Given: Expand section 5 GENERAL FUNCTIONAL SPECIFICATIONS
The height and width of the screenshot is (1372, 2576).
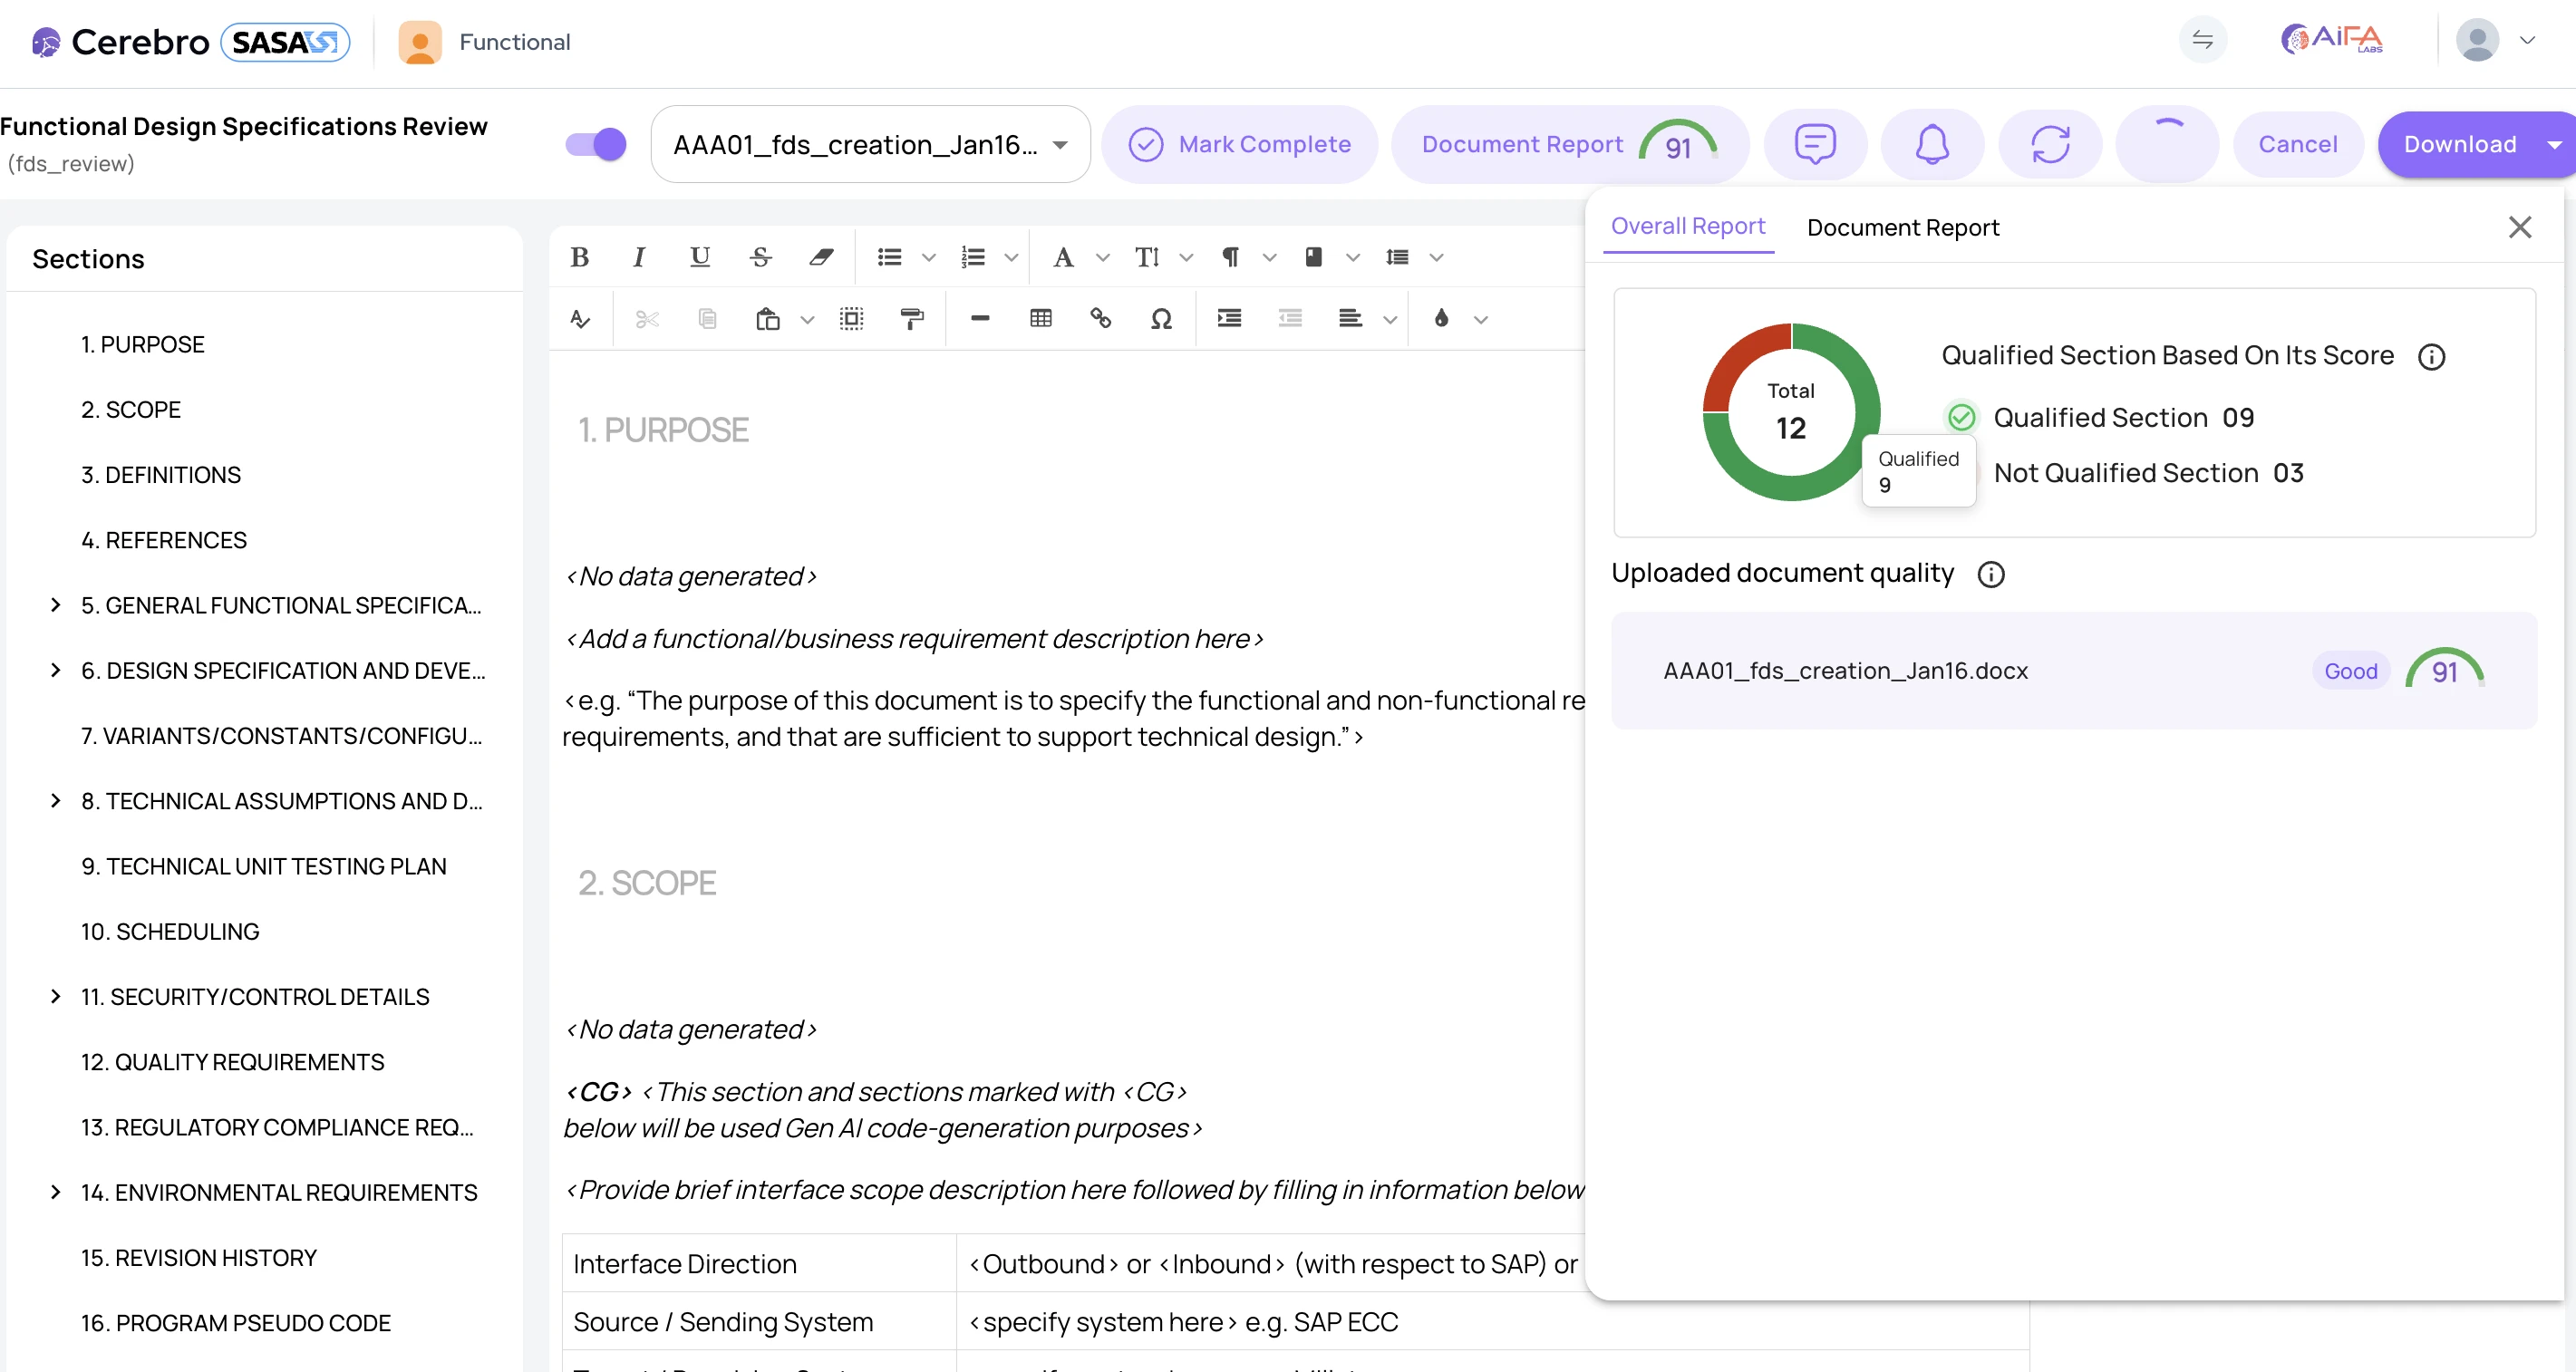Looking at the screenshot, I should tap(55, 604).
